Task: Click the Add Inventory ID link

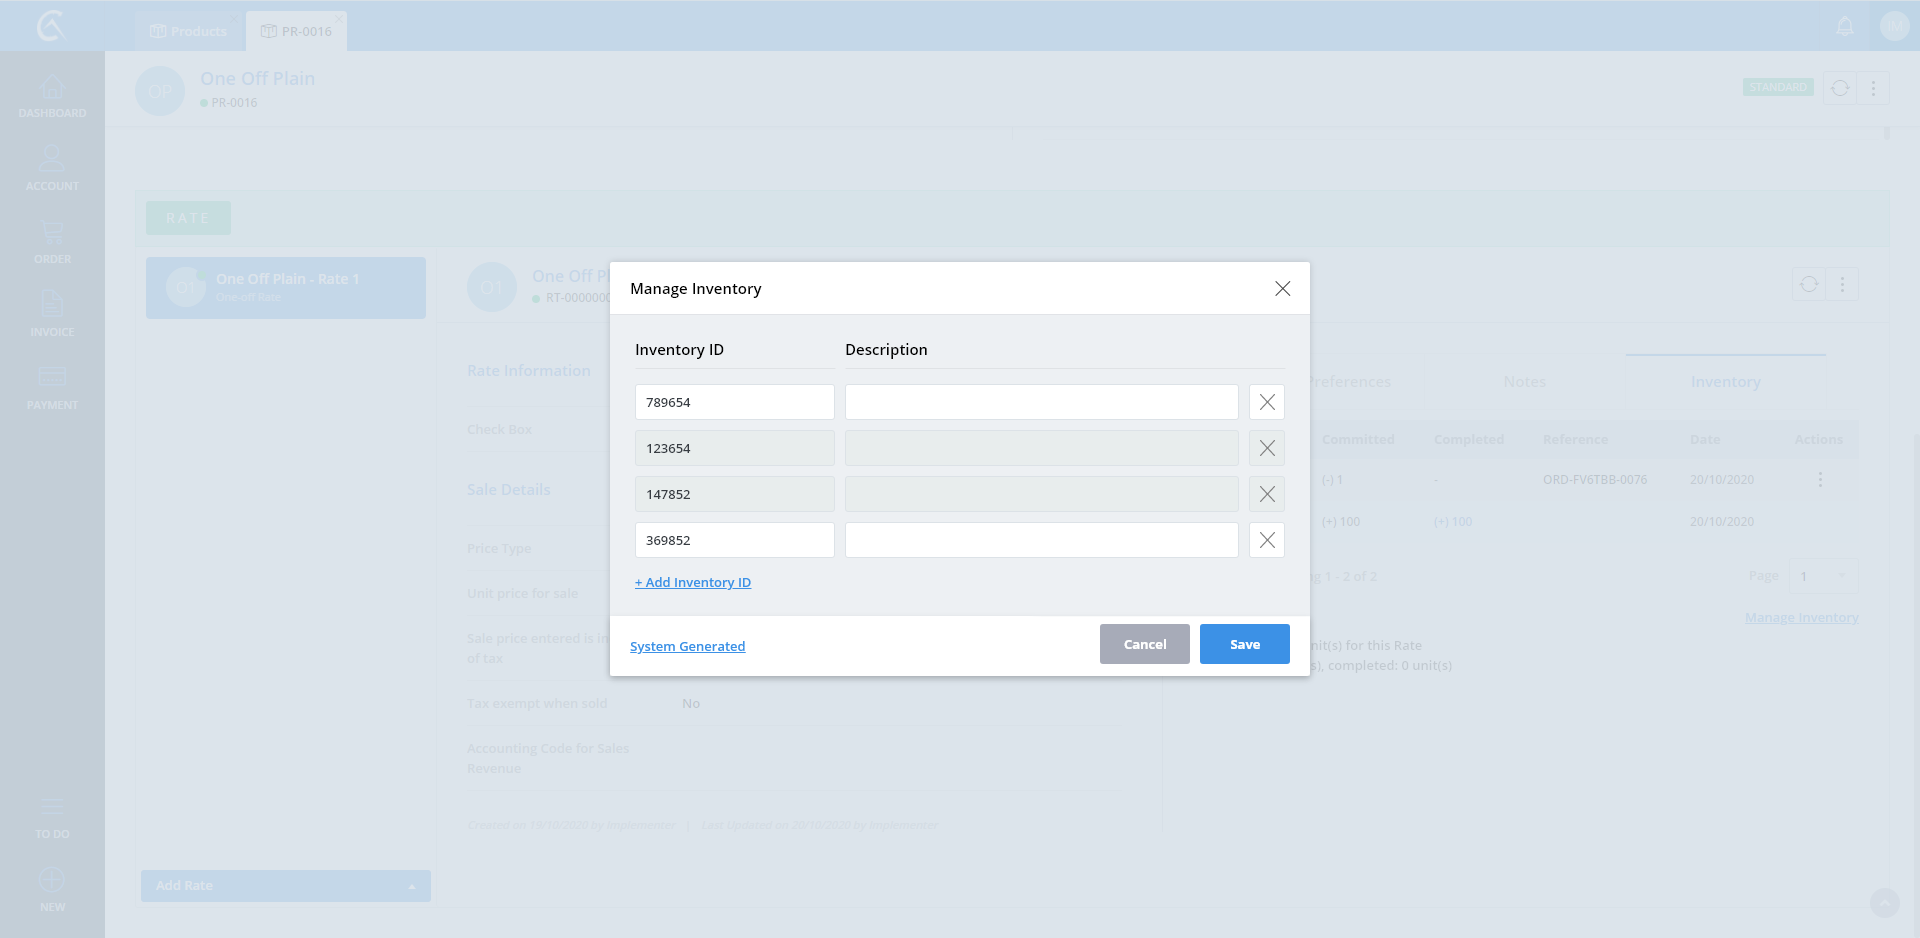Action: (x=693, y=583)
